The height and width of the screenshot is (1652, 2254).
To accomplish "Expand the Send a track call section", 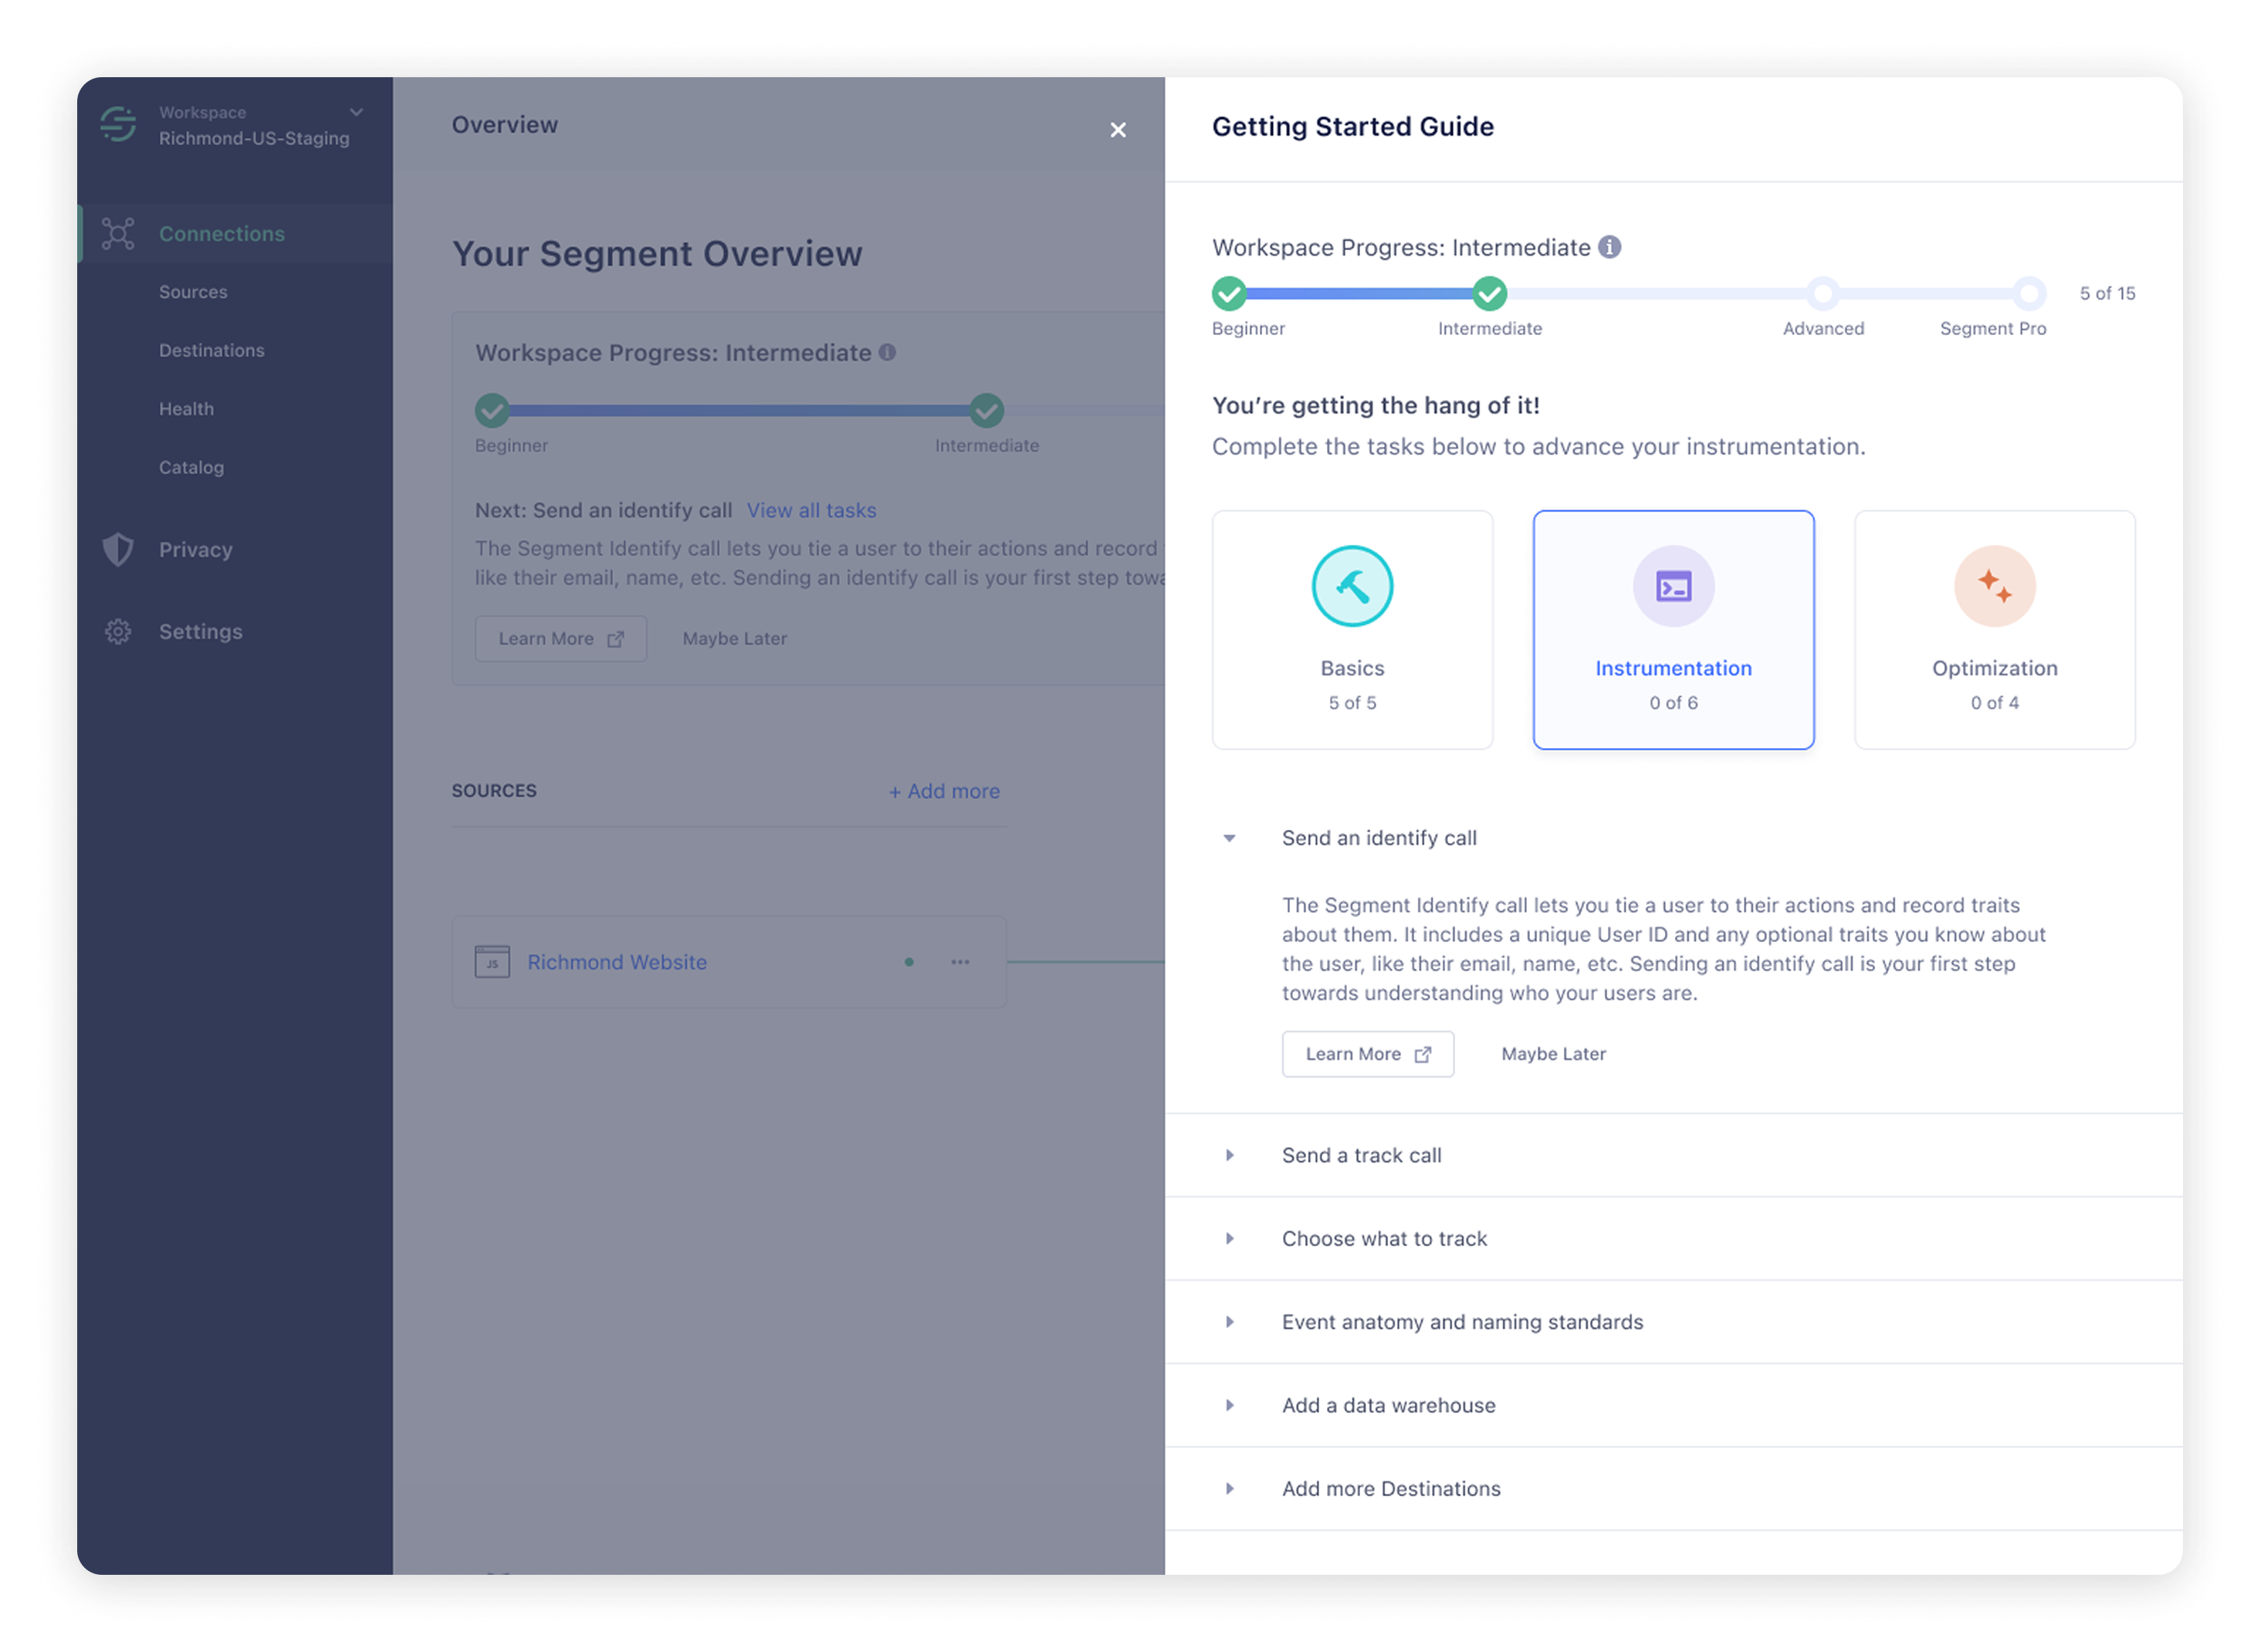I will (1229, 1155).
